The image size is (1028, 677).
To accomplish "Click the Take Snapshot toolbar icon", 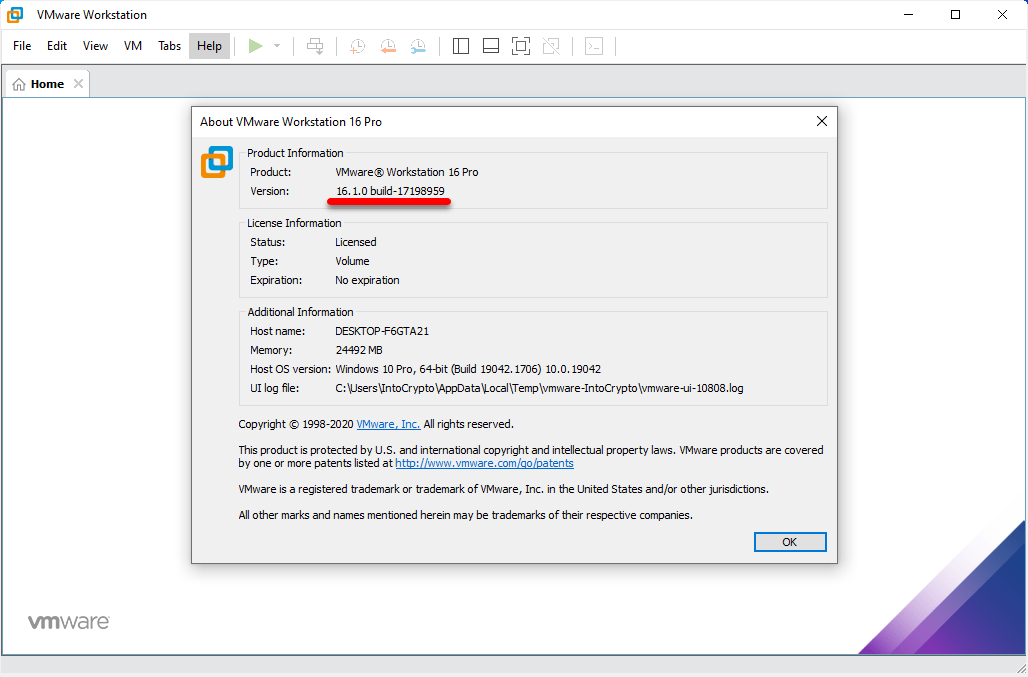I will click(357, 46).
